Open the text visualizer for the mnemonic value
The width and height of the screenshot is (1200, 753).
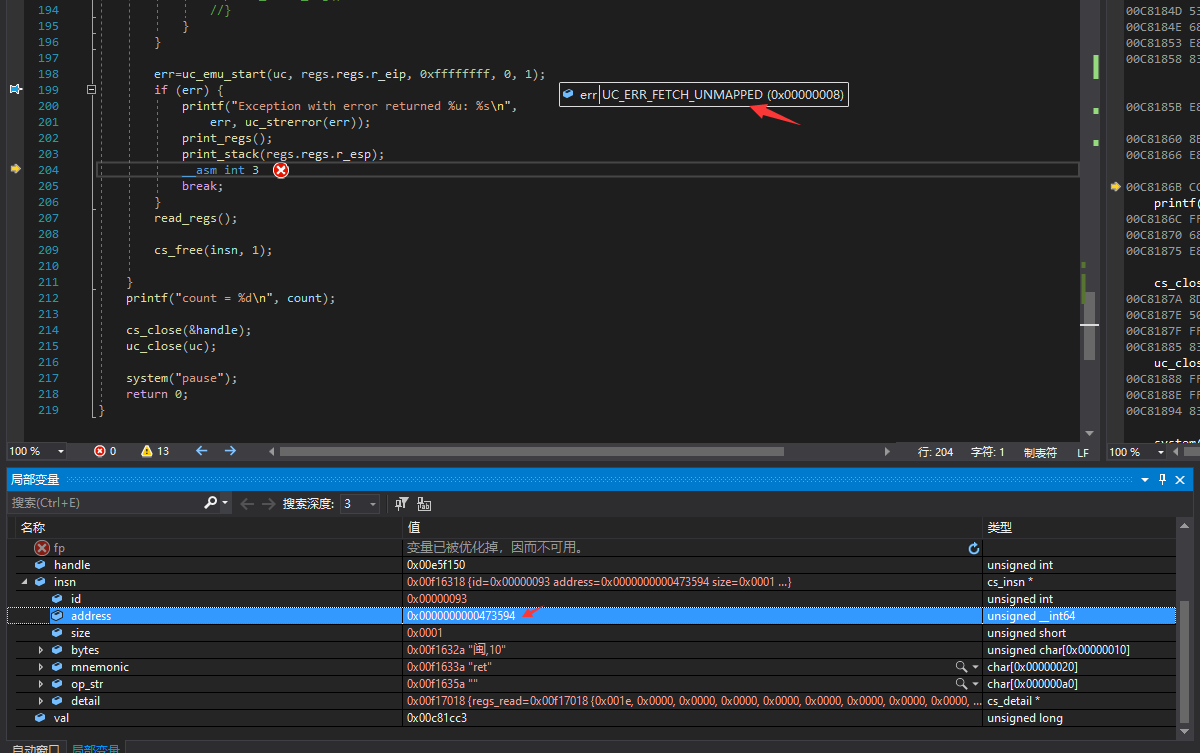961,667
